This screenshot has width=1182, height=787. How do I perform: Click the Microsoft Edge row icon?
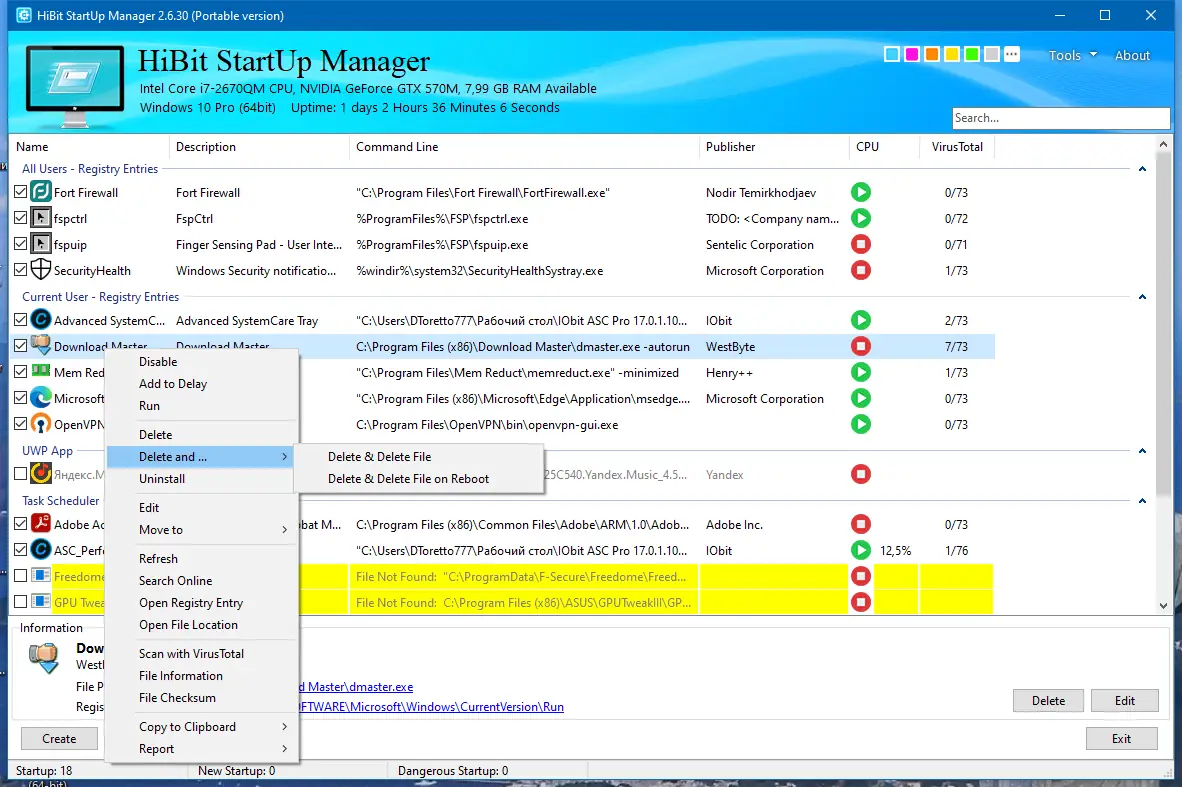(x=41, y=398)
